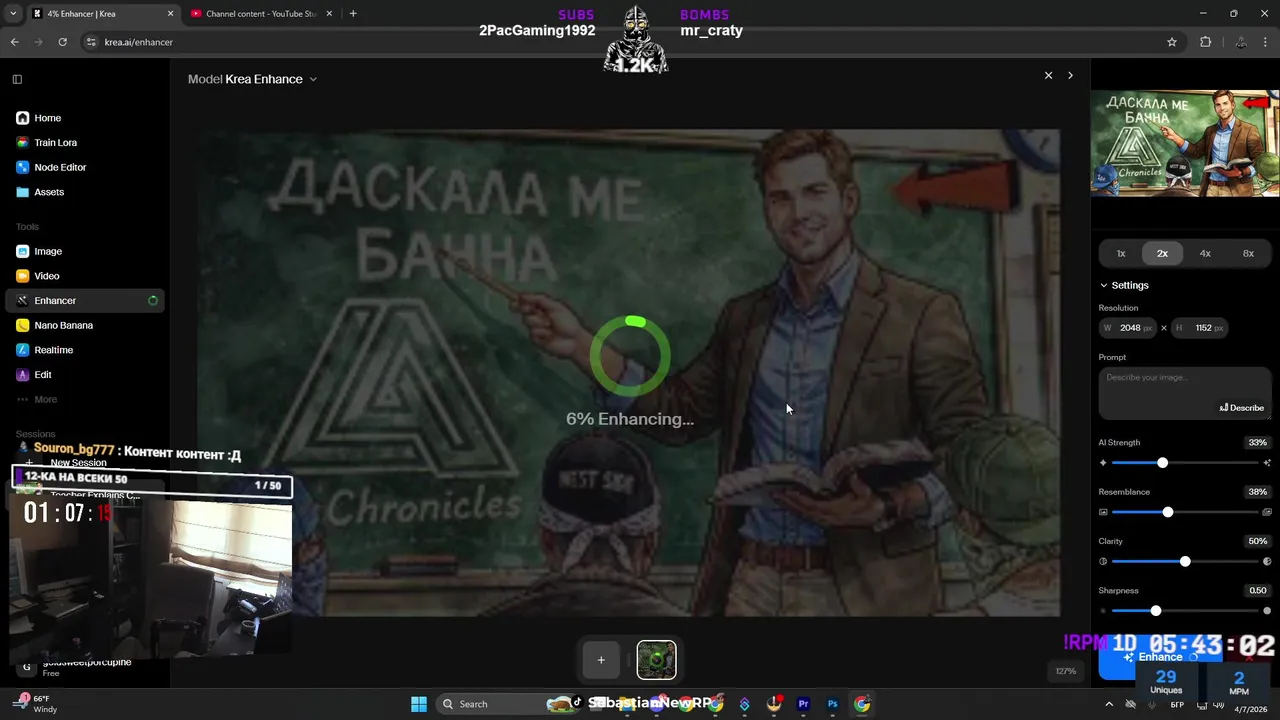Viewport: 1280px width, 720px height.
Task: Open tab search dropdown arrow
Action: (14, 14)
